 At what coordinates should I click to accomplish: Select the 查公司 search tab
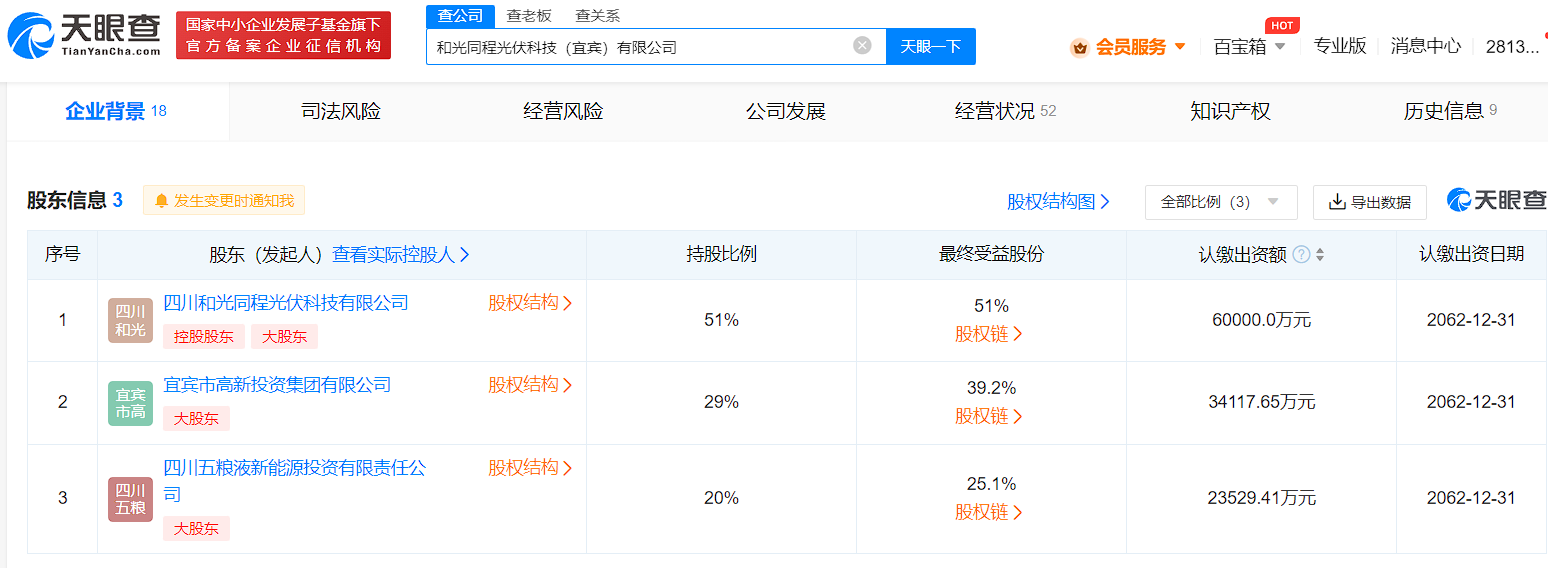coord(460,16)
